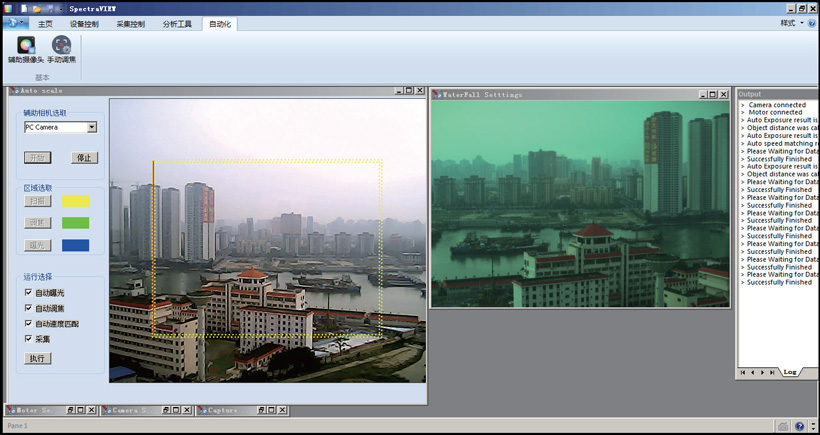This screenshot has width=820, height=435.
Task: Click the yellow scan region color swatch
Action: (x=75, y=202)
